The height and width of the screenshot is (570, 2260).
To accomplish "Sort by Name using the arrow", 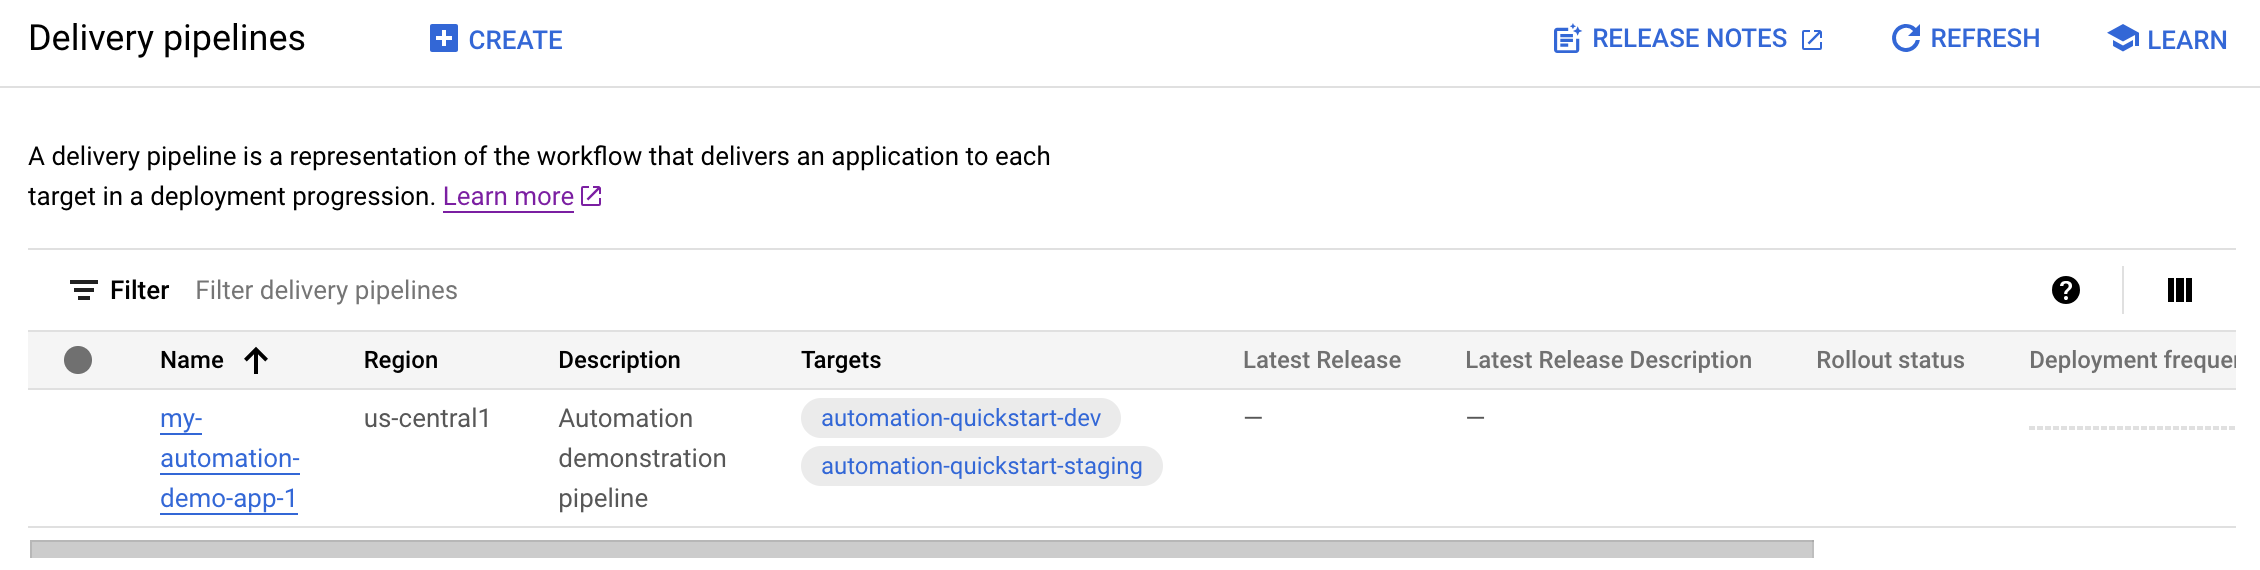I will coord(256,360).
